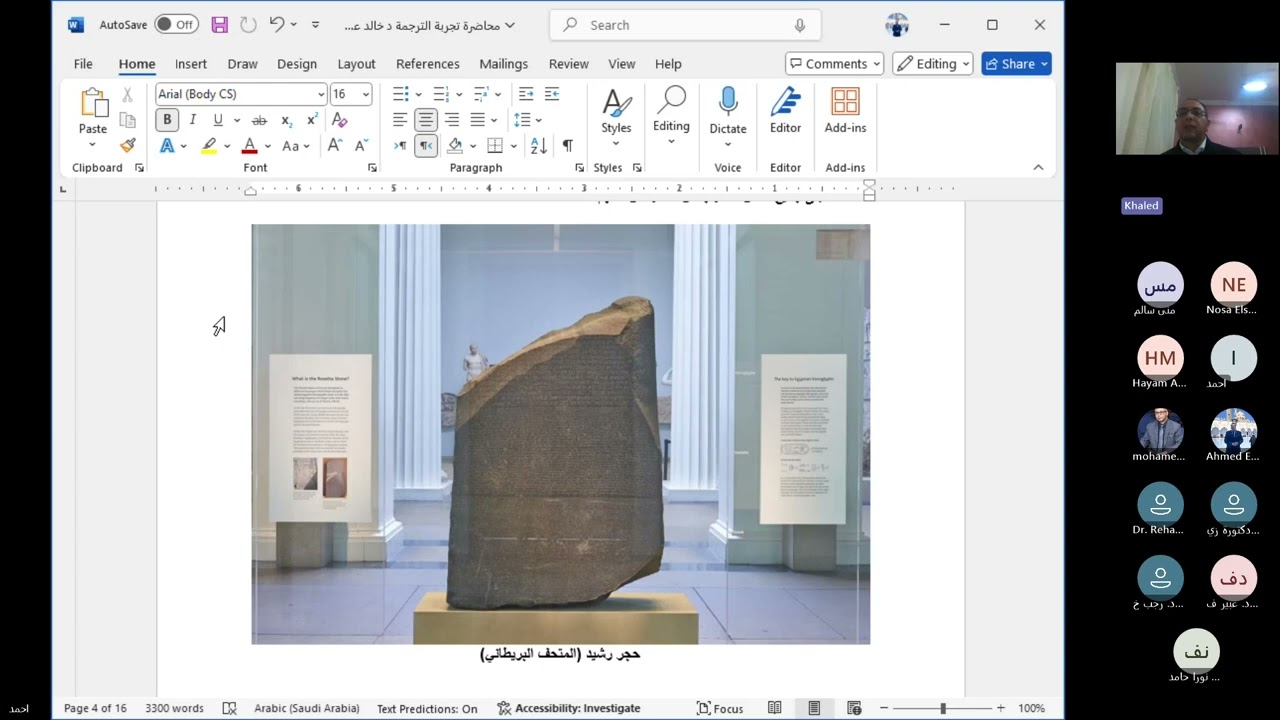The width and height of the screenshot is (1280, 720).
Task: Click Text Predictions: On status
Action: coord(427,708)
